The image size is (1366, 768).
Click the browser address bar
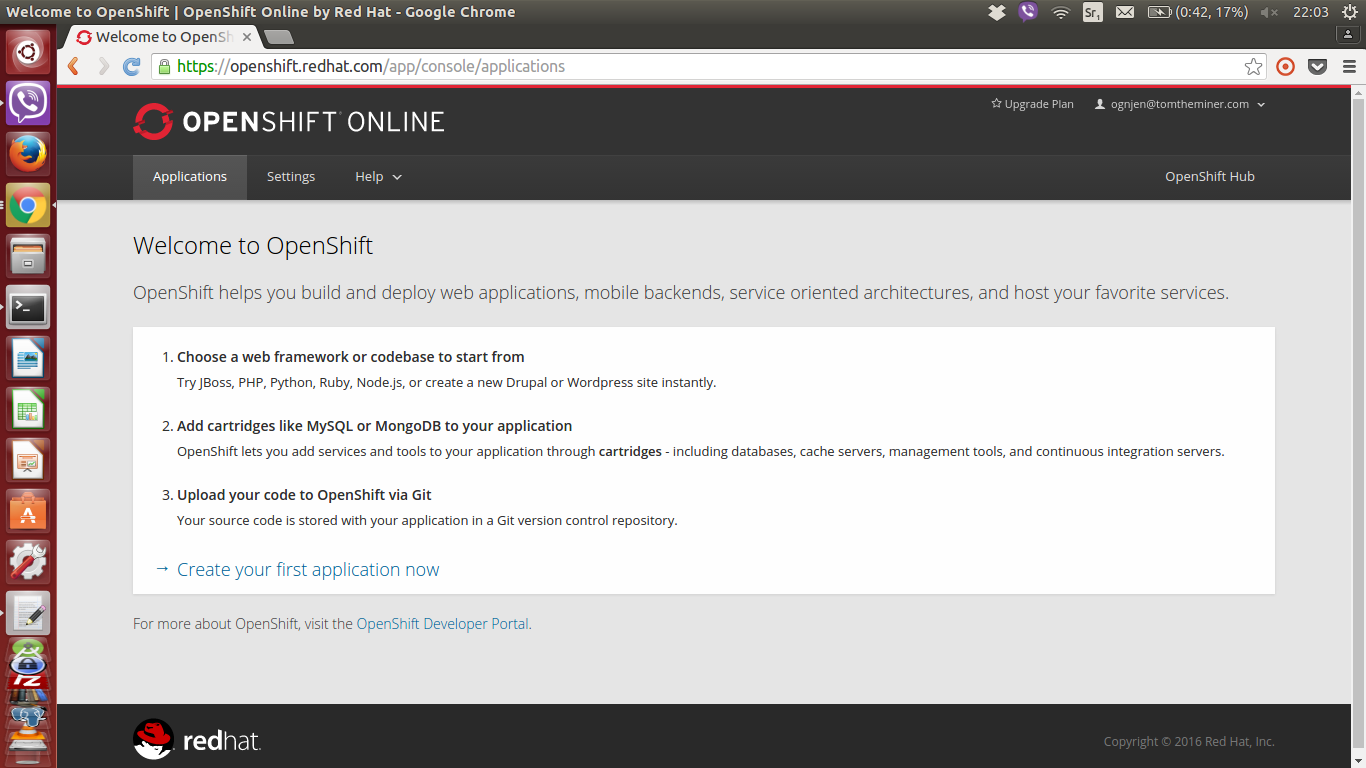[x=700, y=67]
